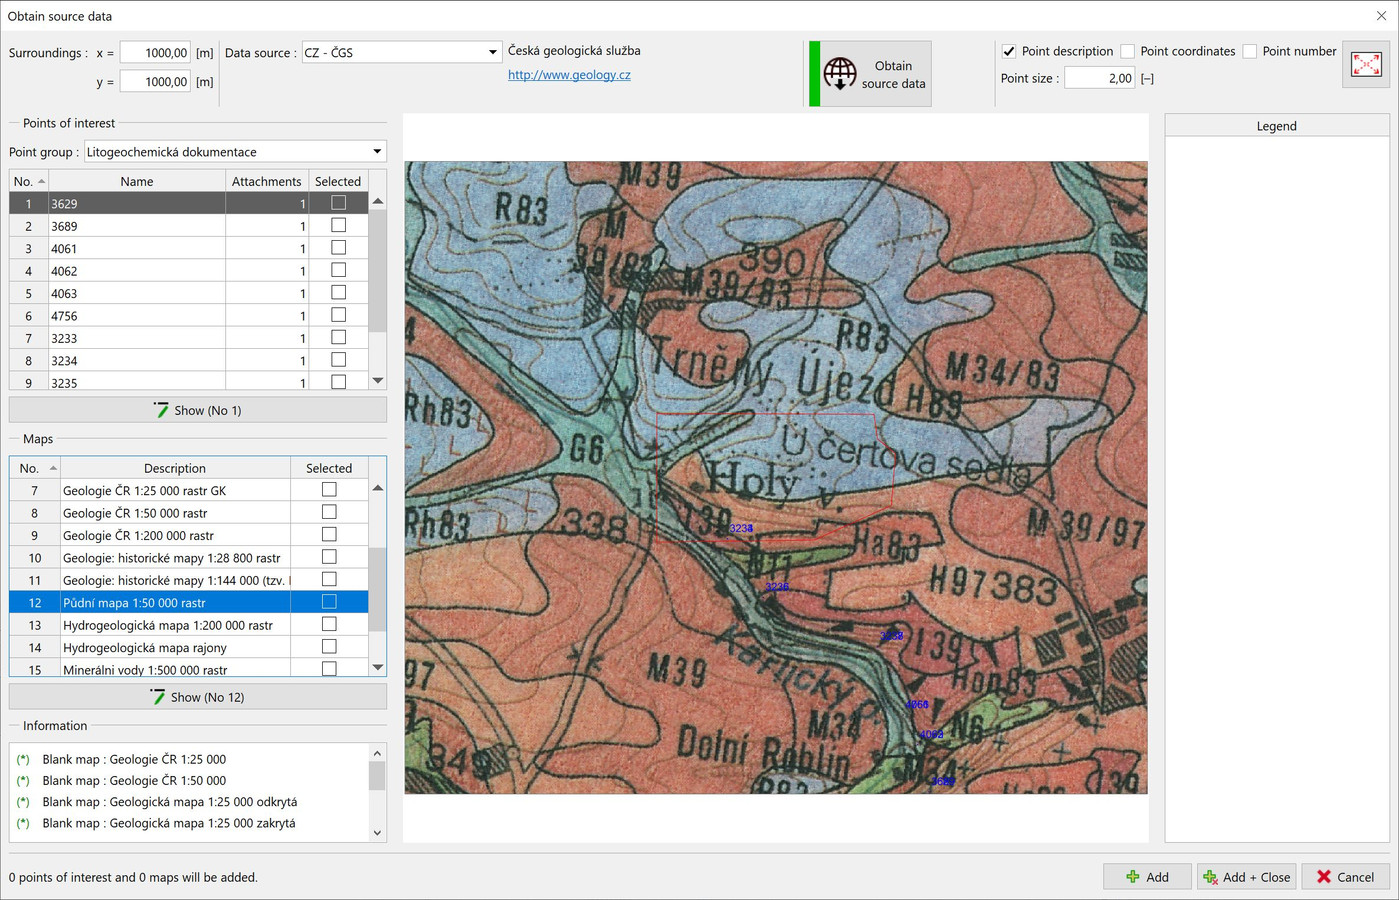Click the Add + Close icon
Image resolution: width=1399 pixels, height=900 pixels.
(1210, 877)
